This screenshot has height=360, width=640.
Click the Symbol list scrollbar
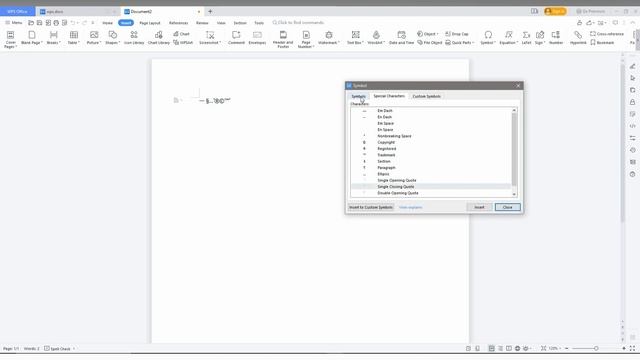(x=514, y=149)
